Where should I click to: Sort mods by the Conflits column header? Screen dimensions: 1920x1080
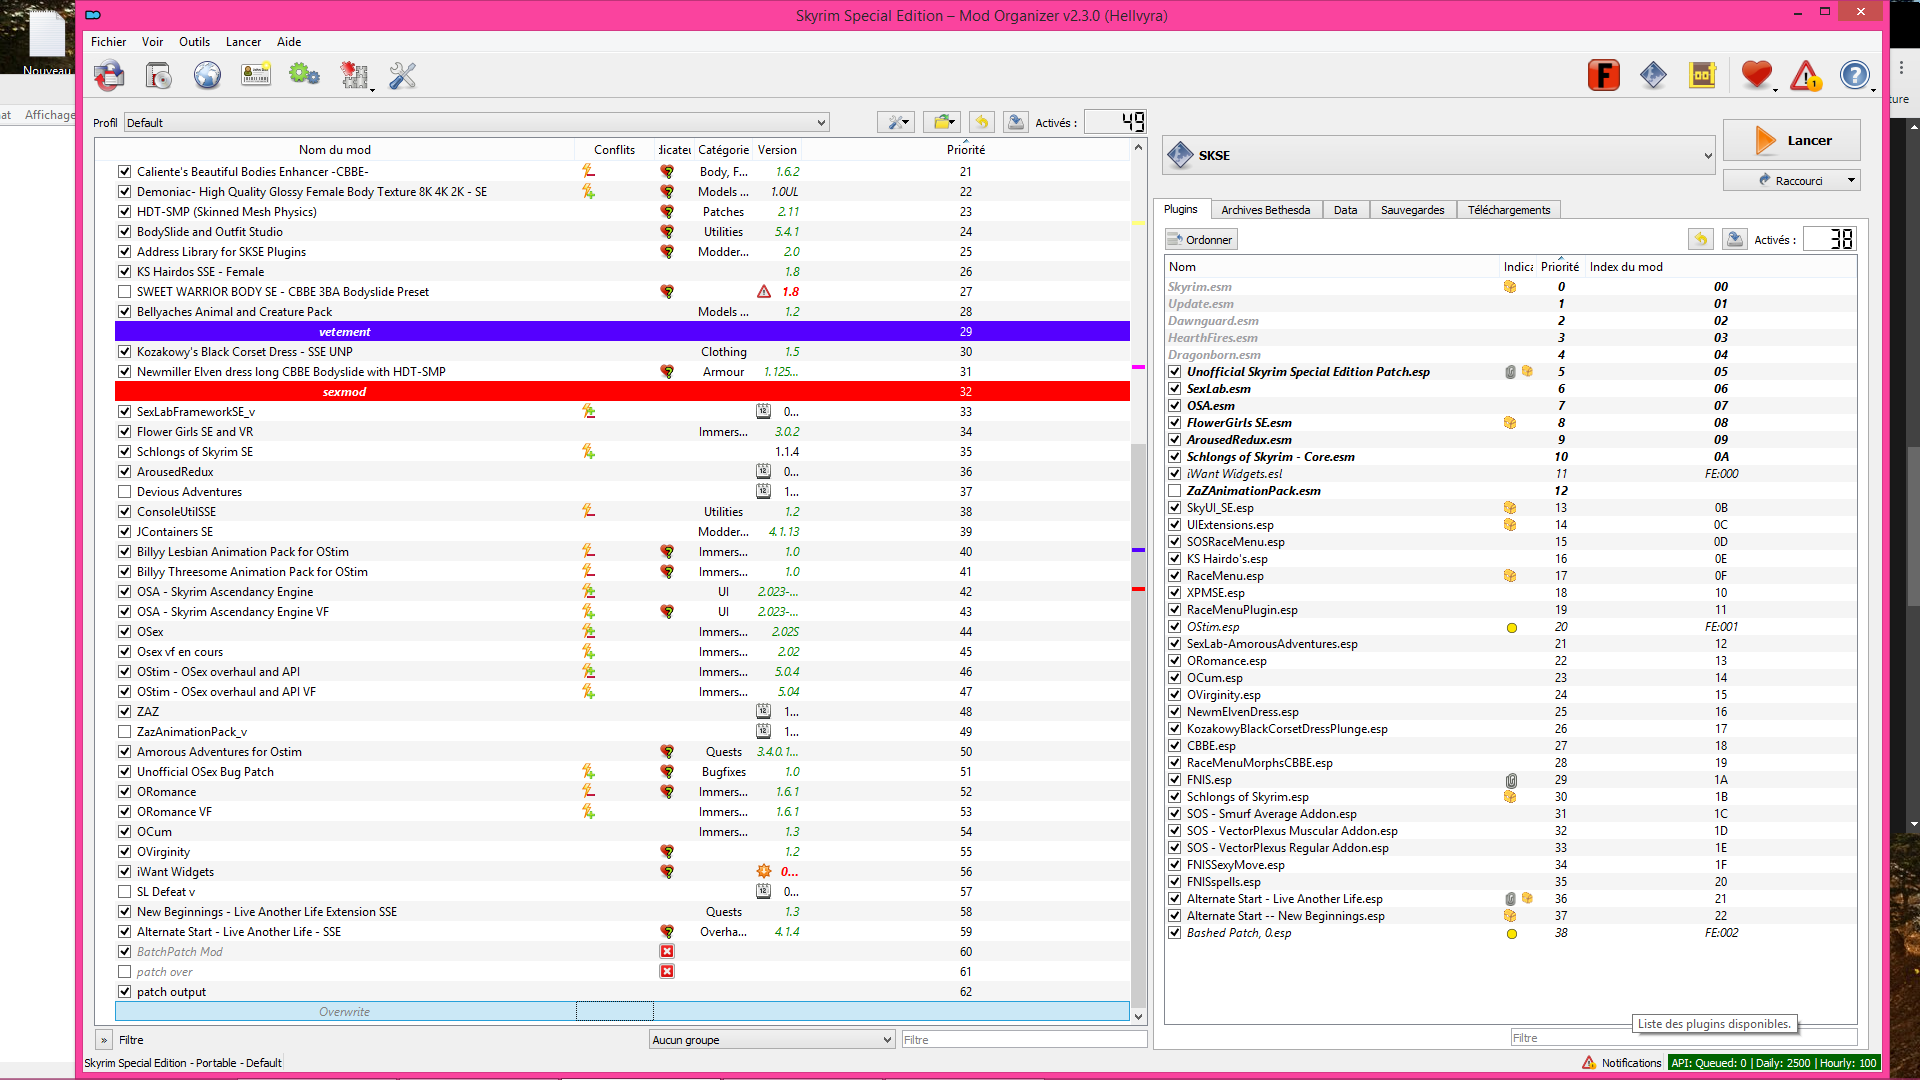(614, 150)
